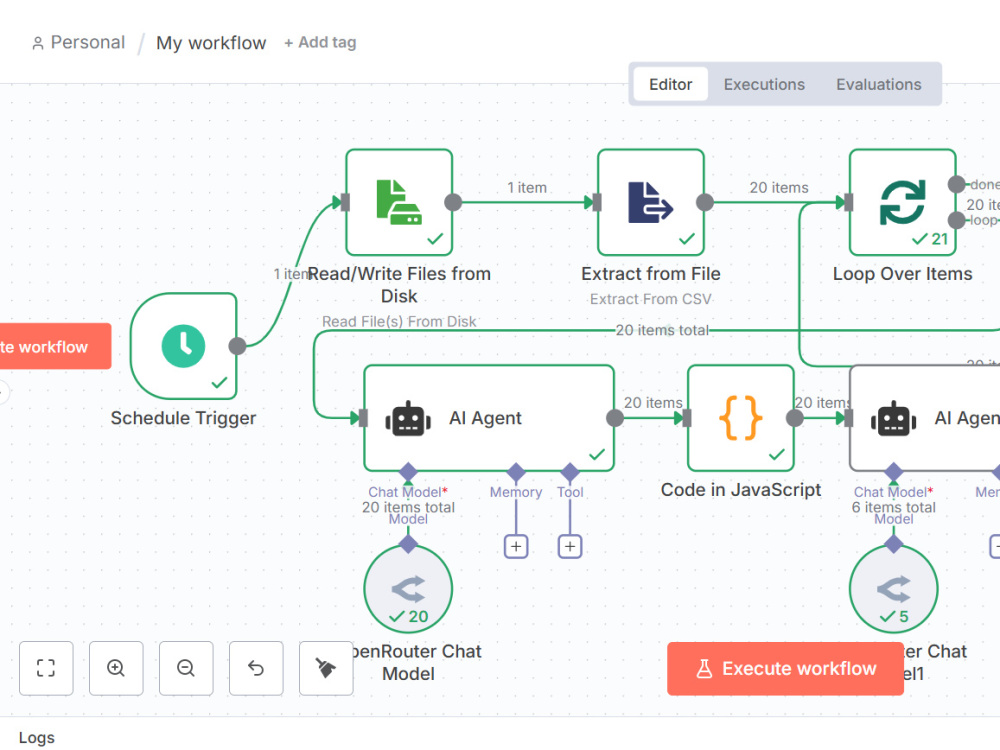The height and width of the screenshot is (750, 1000).
Task: Zoom in on the canvas
Action: pos(116,668)
